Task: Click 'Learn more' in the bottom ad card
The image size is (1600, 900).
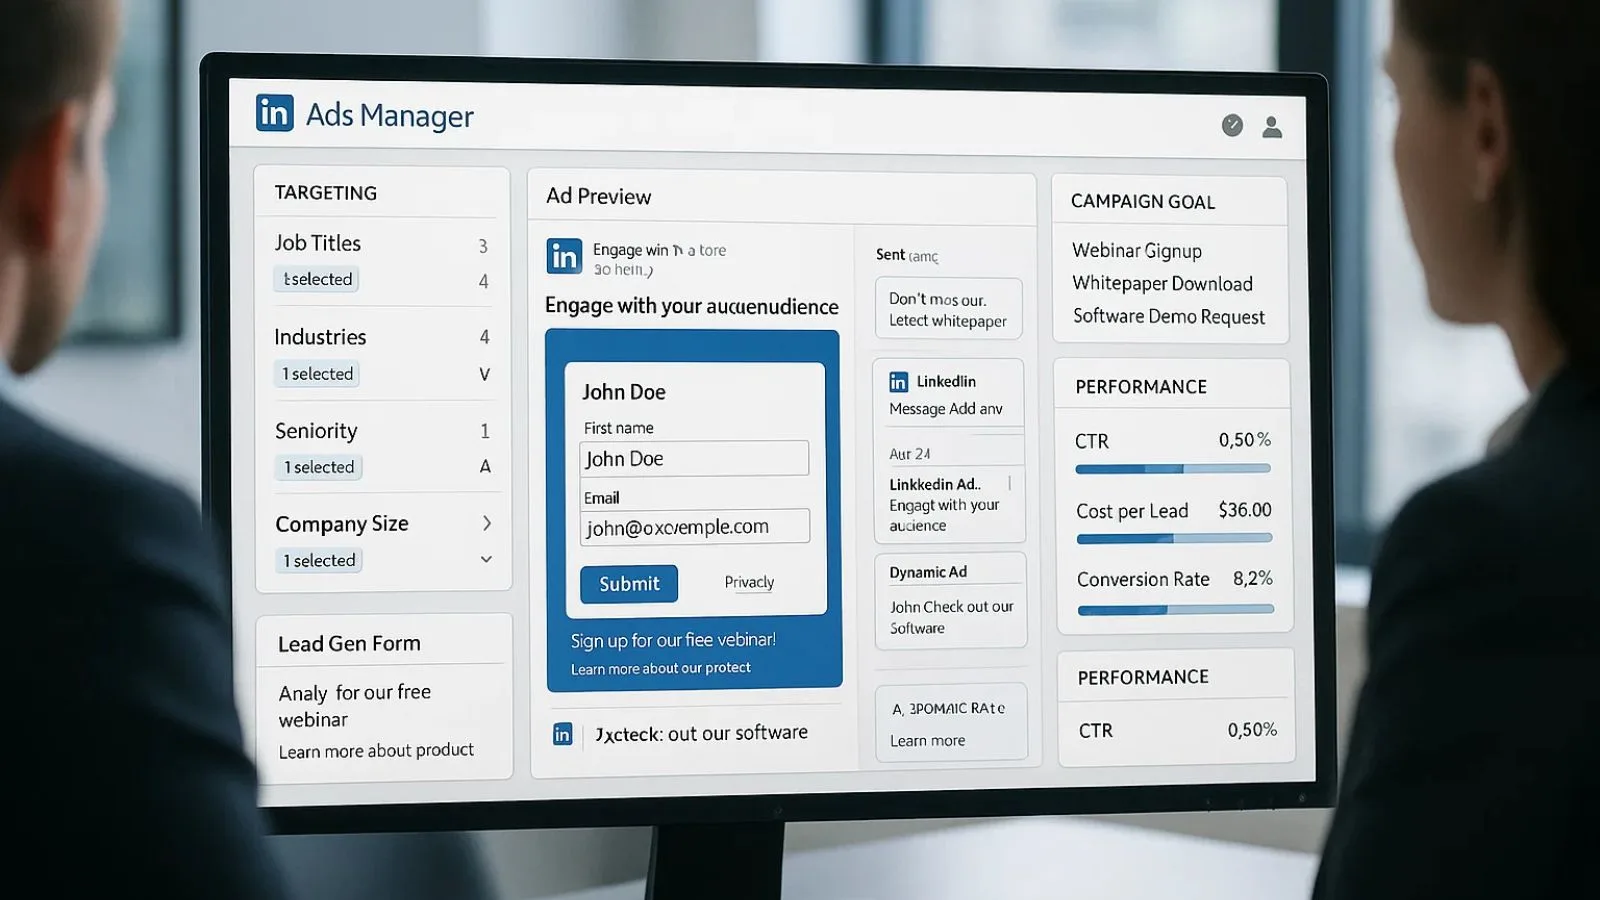Action: [x=927, y=741]
